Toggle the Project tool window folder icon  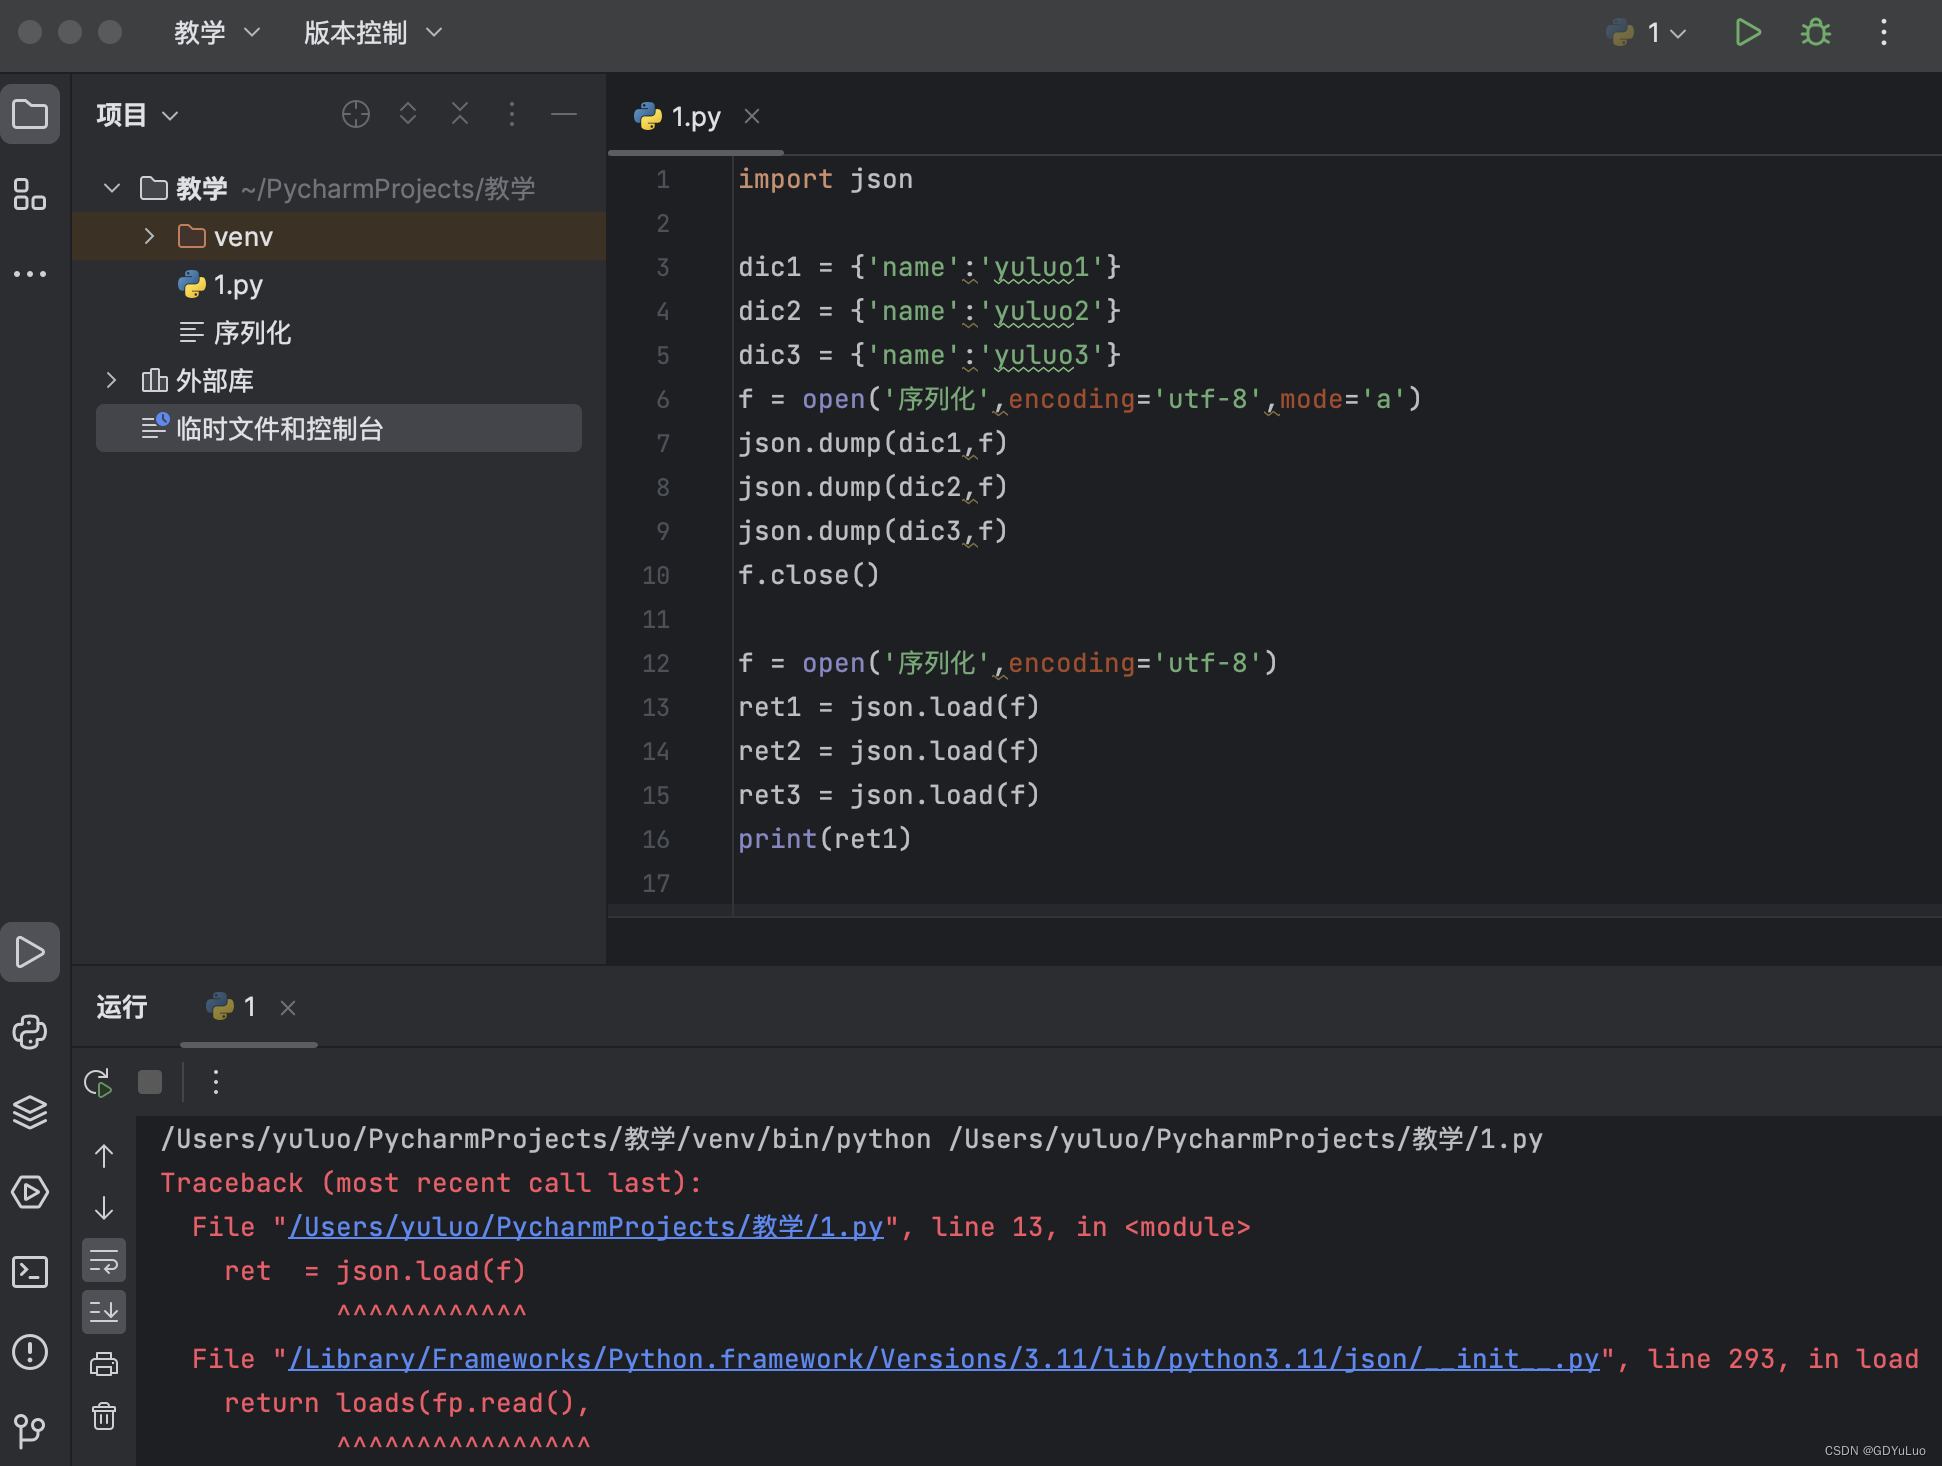pos(30,115)
